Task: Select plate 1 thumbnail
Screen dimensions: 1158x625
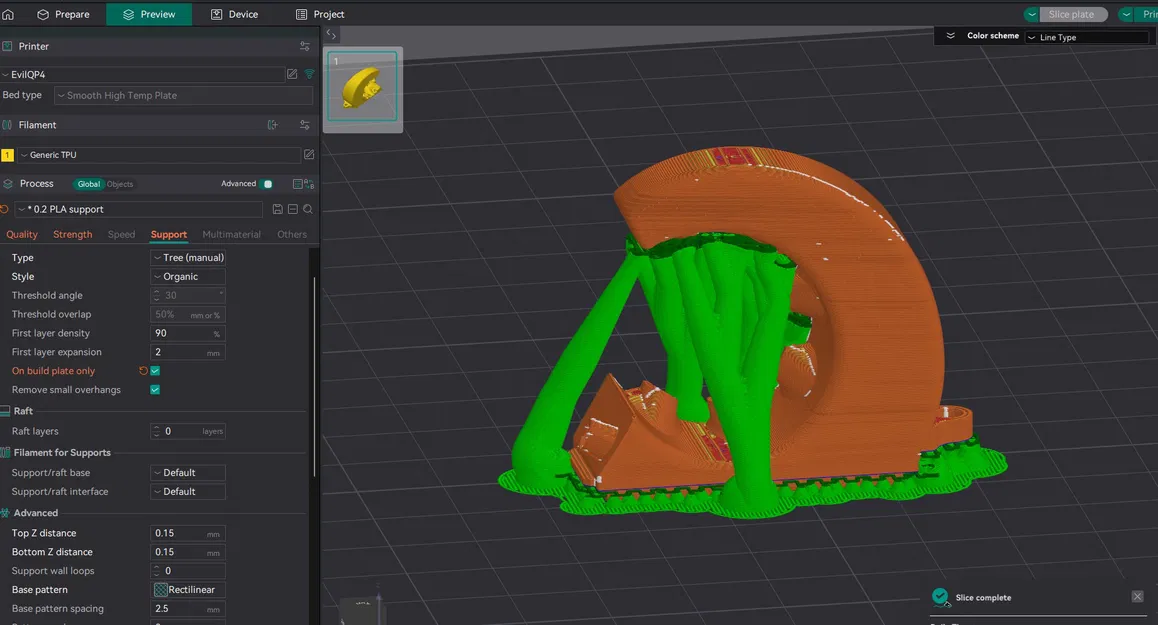Action: (363, 87)
